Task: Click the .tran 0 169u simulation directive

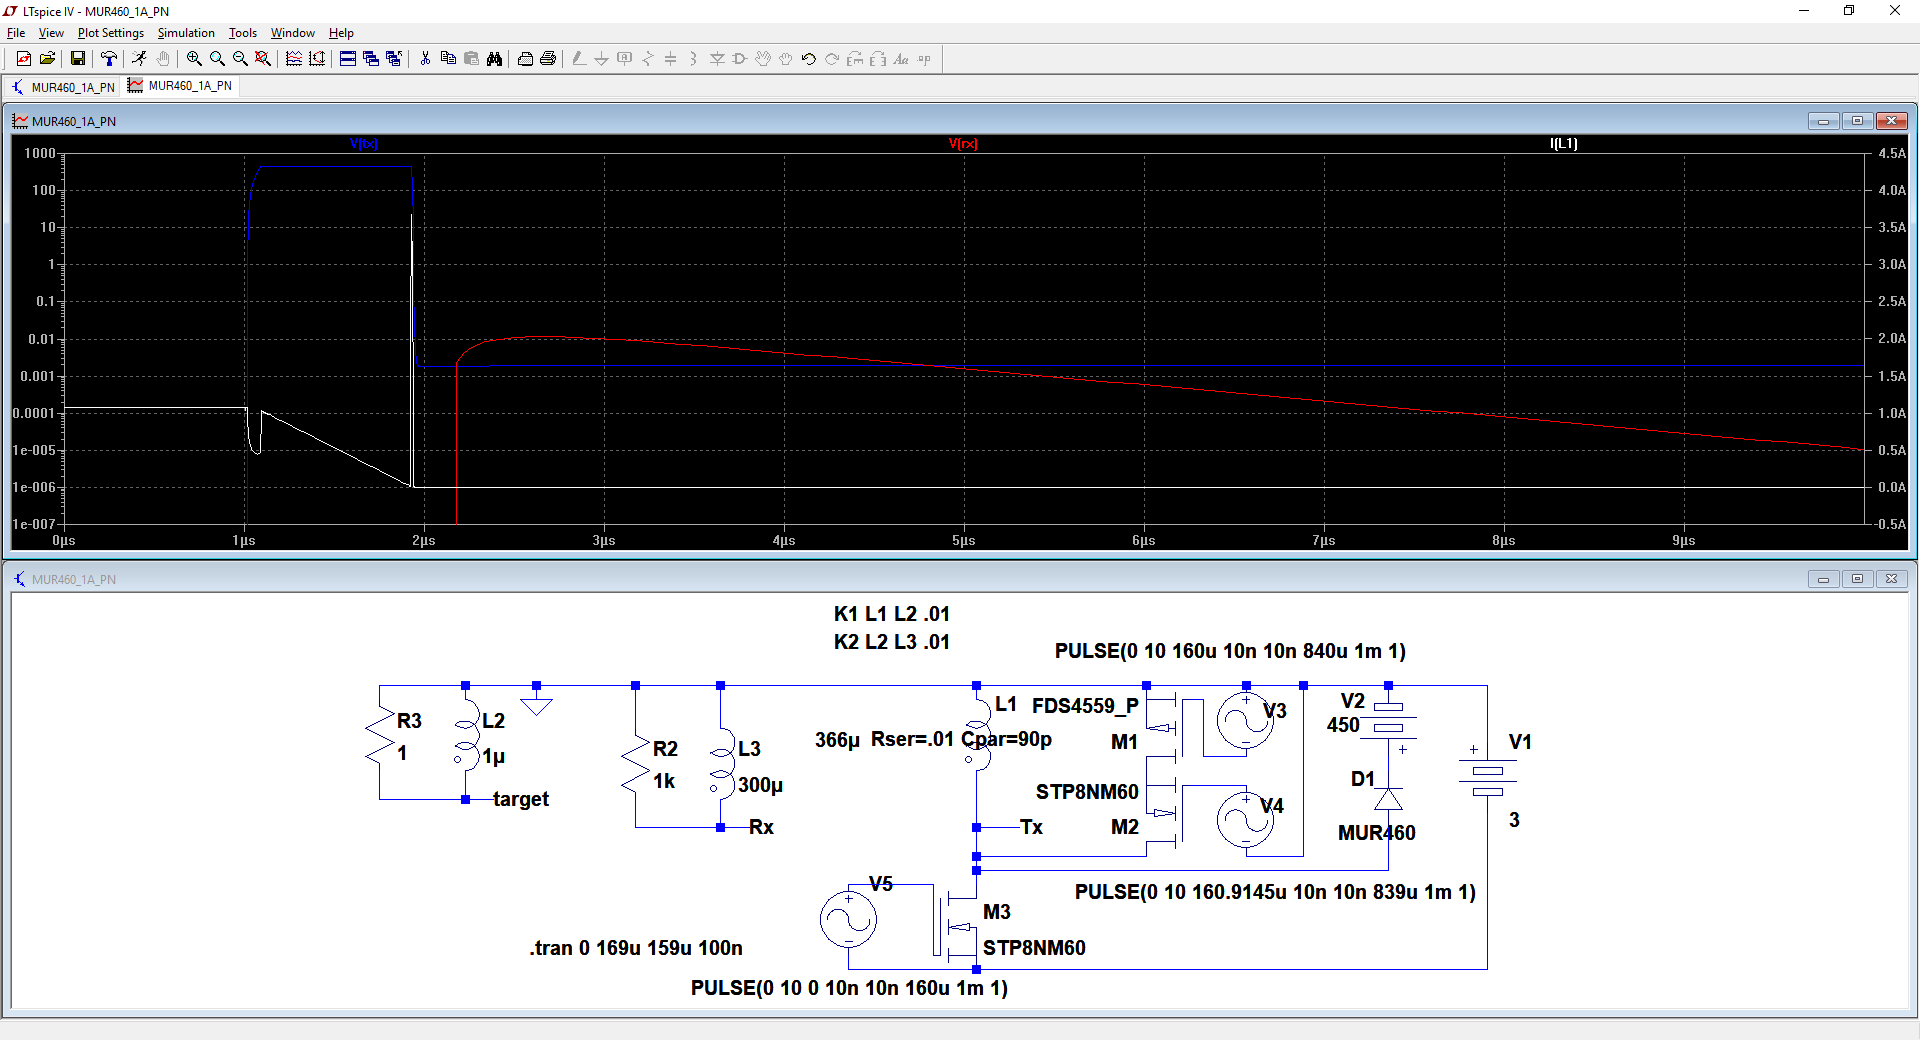Action: tap(636, 948)
